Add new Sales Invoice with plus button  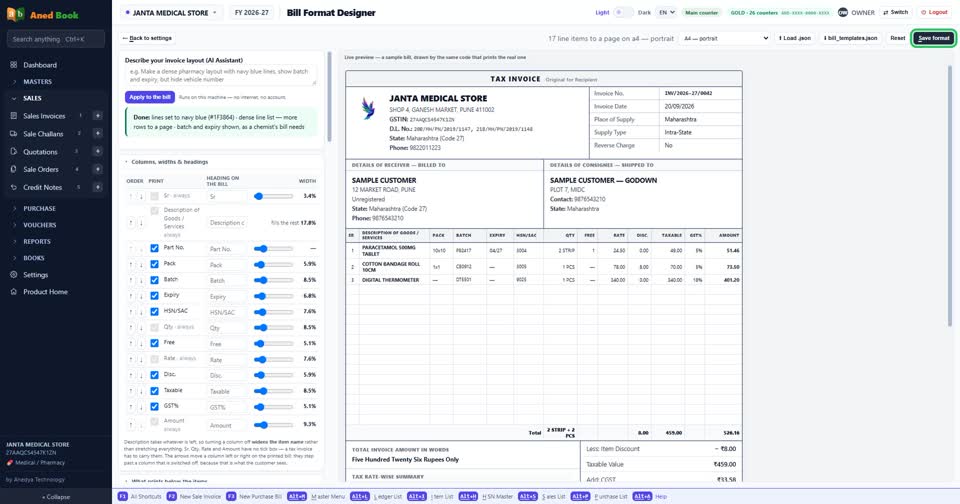(97, 116)
